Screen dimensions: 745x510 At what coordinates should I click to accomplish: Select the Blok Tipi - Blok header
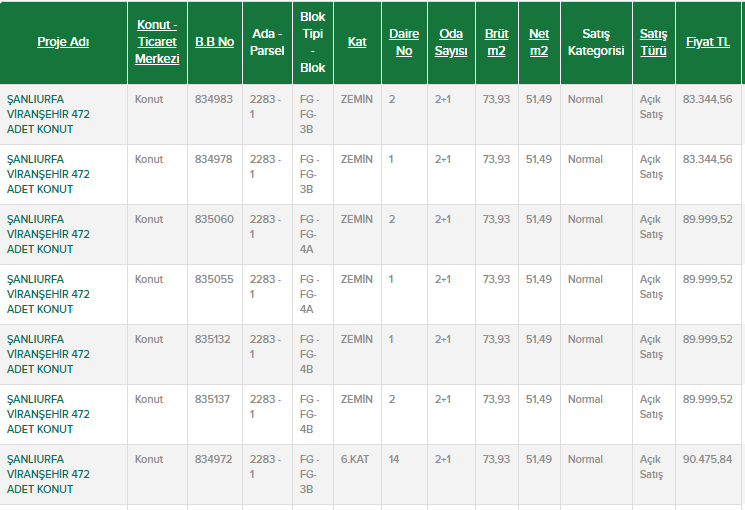pos(312,42)
